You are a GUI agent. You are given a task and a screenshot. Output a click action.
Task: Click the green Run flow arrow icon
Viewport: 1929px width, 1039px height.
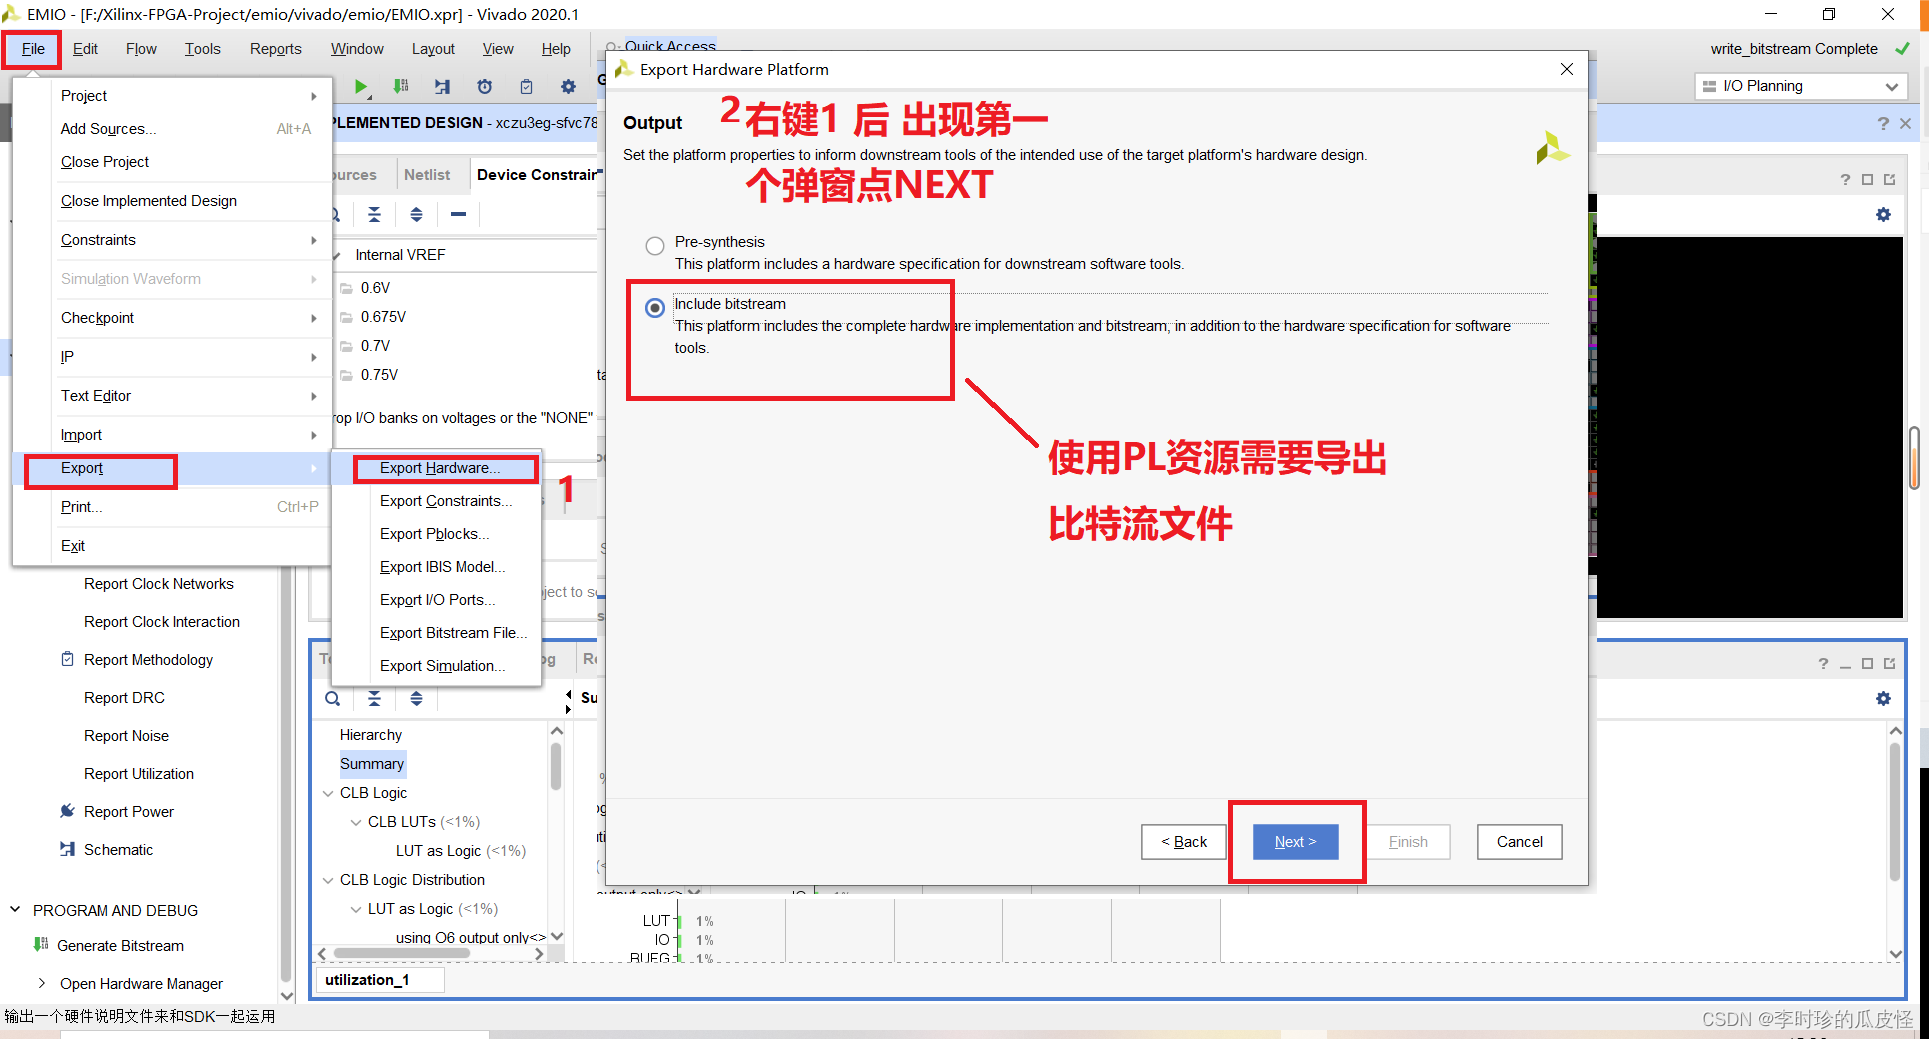coord(361,87)
